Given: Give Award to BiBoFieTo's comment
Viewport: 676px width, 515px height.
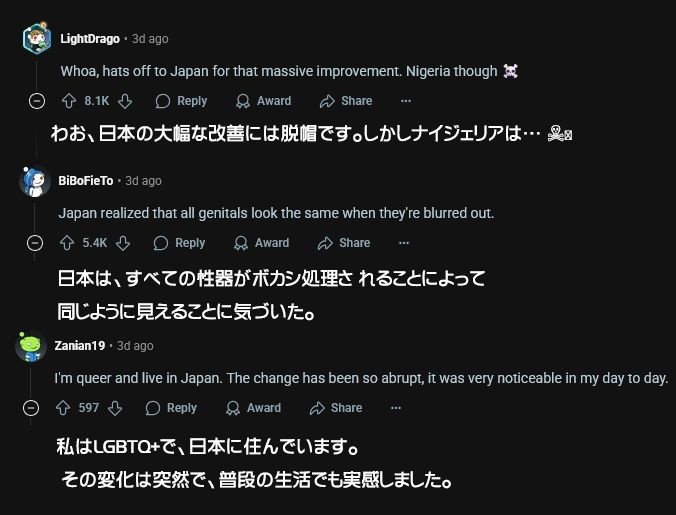Looking at the screenshot, I should pos(261,243).
